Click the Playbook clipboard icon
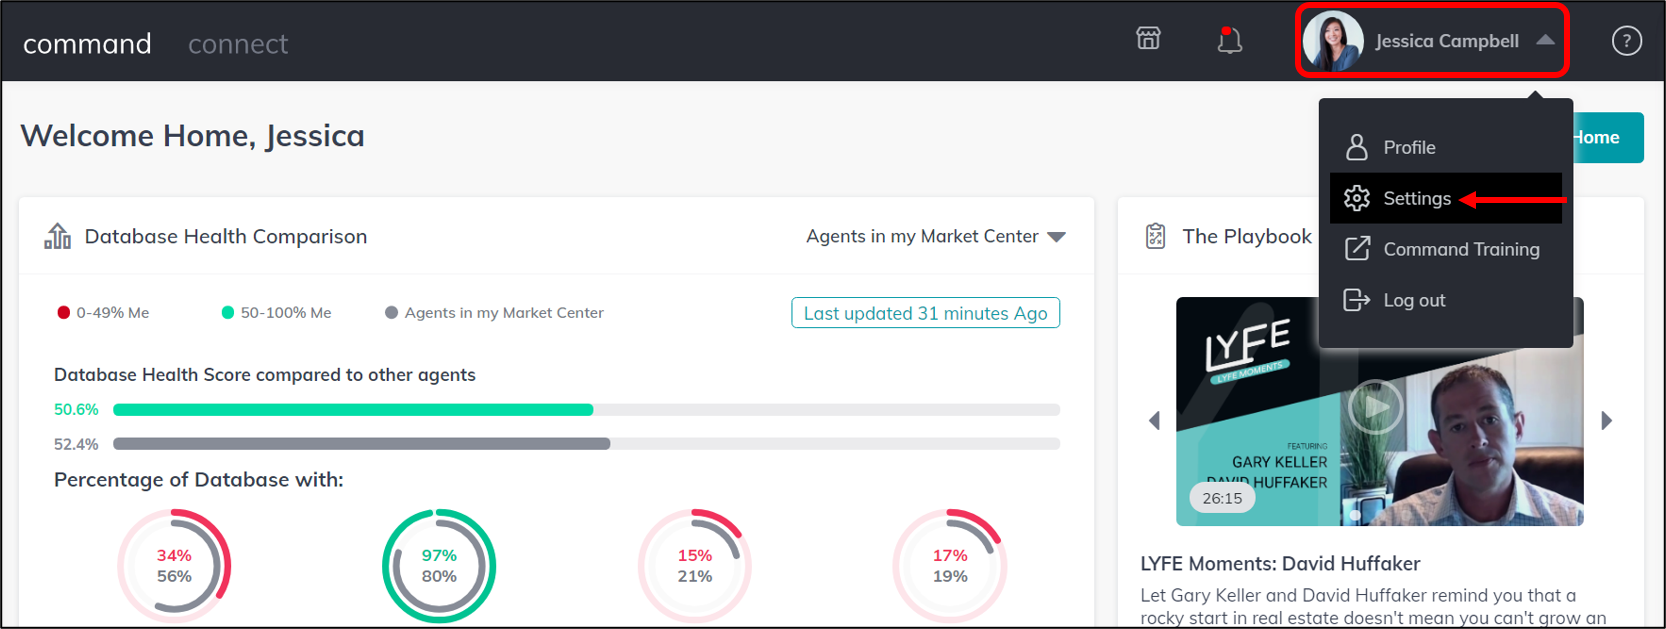 pyautogui.click(x=1155, y=236)
